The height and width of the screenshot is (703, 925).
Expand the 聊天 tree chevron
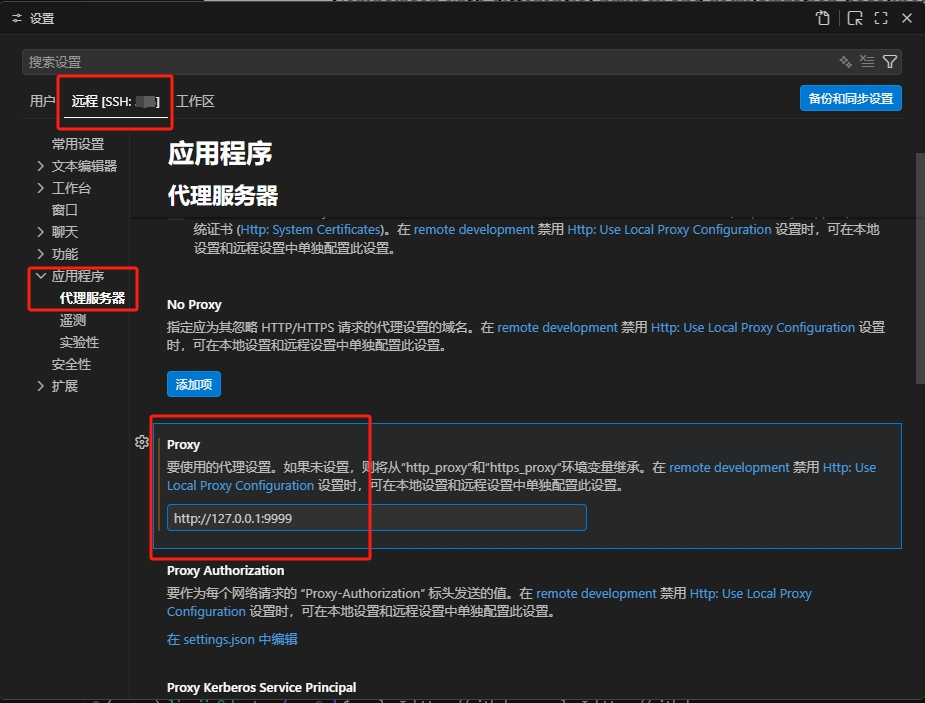coord(40,232)
